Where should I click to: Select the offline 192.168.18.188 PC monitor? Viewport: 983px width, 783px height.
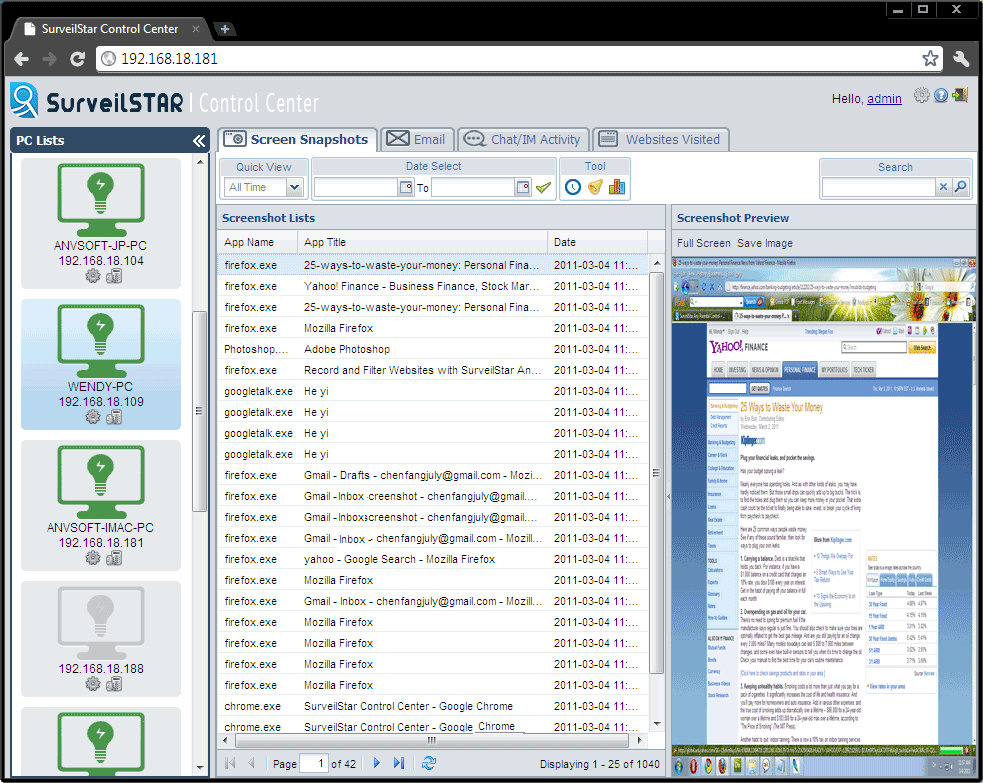[x=101, y=623]
